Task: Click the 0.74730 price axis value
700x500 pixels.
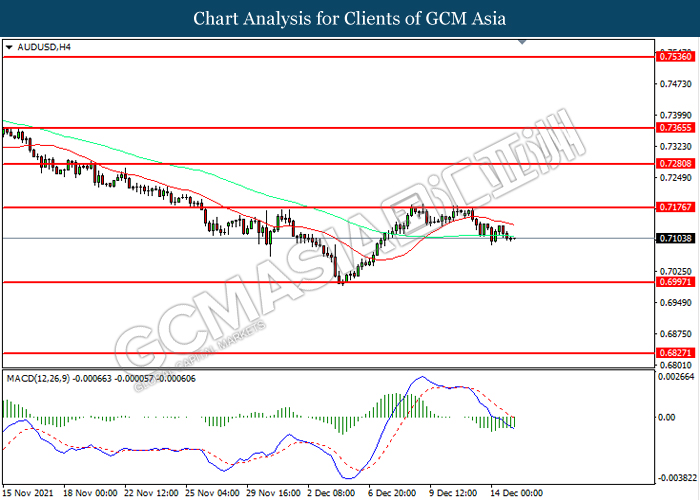Action: (675, 84)
